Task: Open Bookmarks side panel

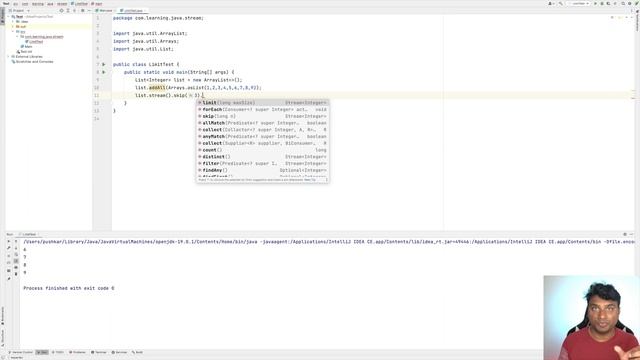Action: pos(2,316)
